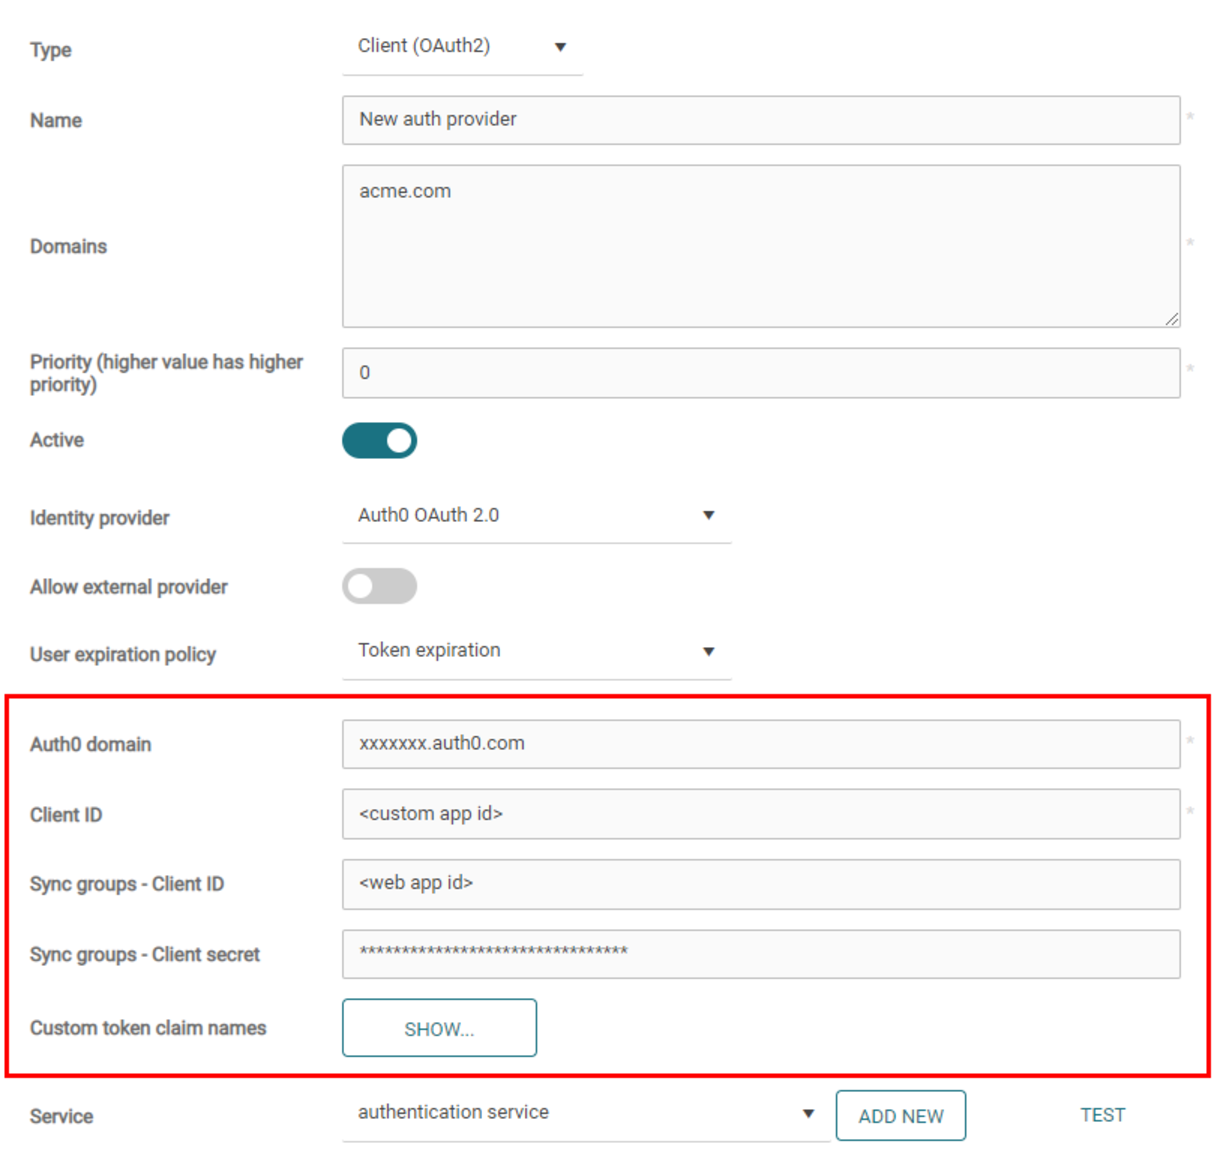Click the Identity provider dropdown arrow icon
The height and width of the screenshot is (1157, 1219).
pyautogui.click(x=709, y=515)
